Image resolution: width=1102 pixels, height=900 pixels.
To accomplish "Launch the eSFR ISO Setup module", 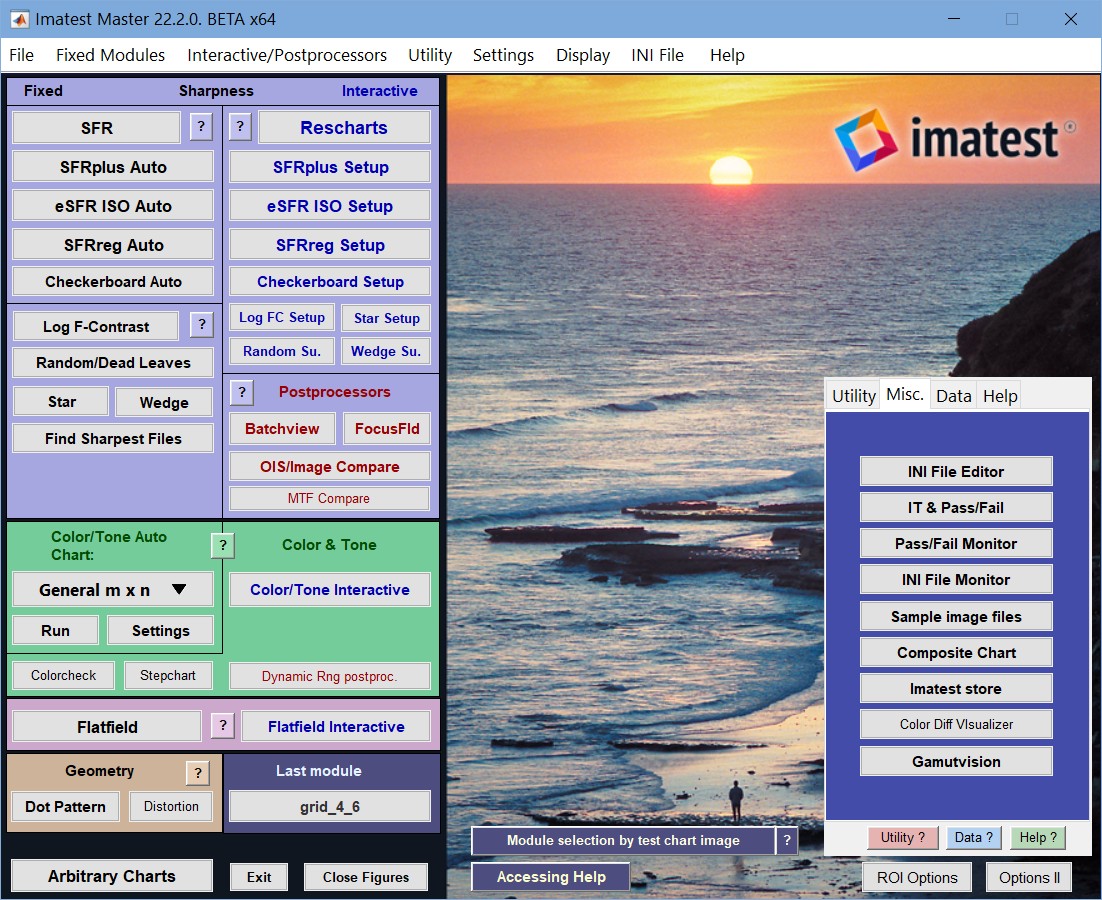I will (x=330, y=206).
